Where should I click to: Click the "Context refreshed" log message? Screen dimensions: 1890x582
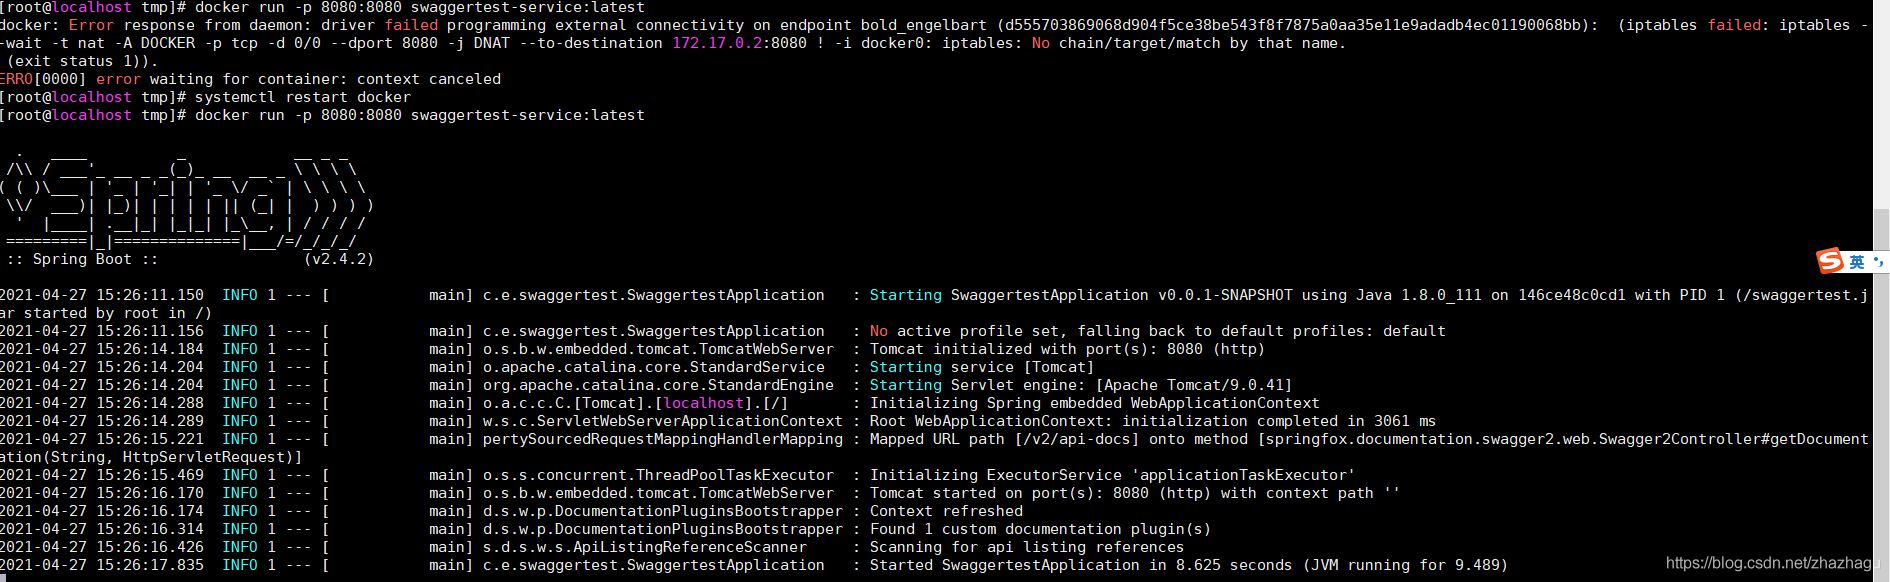point(946,511)
